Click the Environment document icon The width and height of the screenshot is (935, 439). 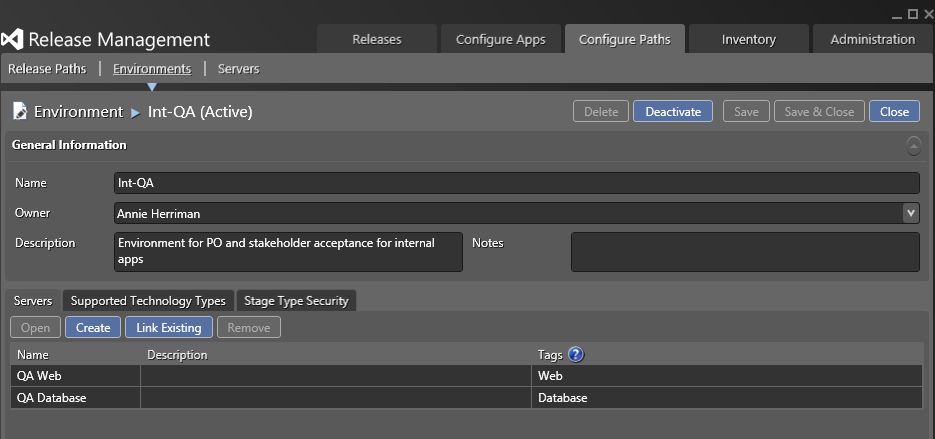coord(20,112)
